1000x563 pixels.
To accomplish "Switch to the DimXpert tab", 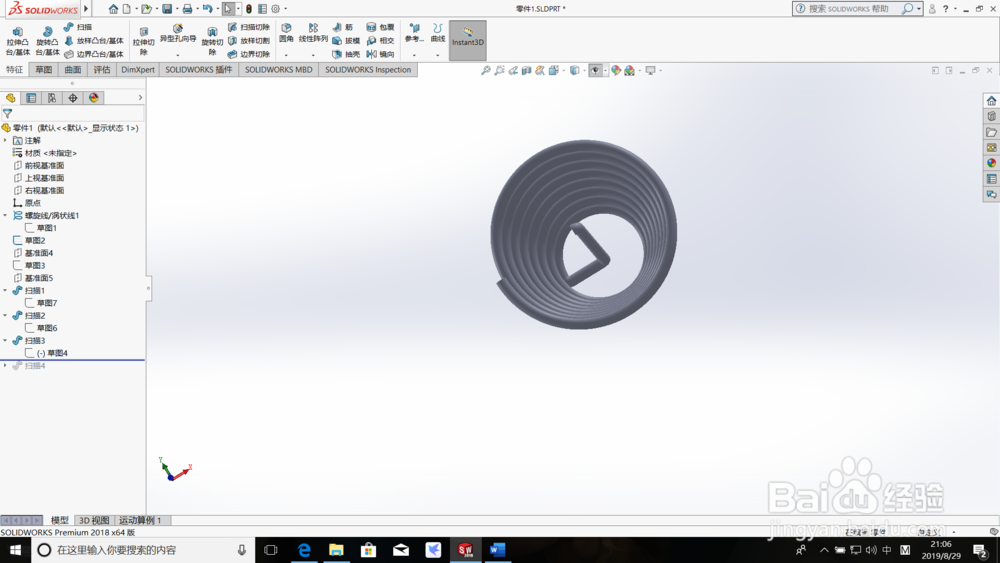I will [138, 69].
